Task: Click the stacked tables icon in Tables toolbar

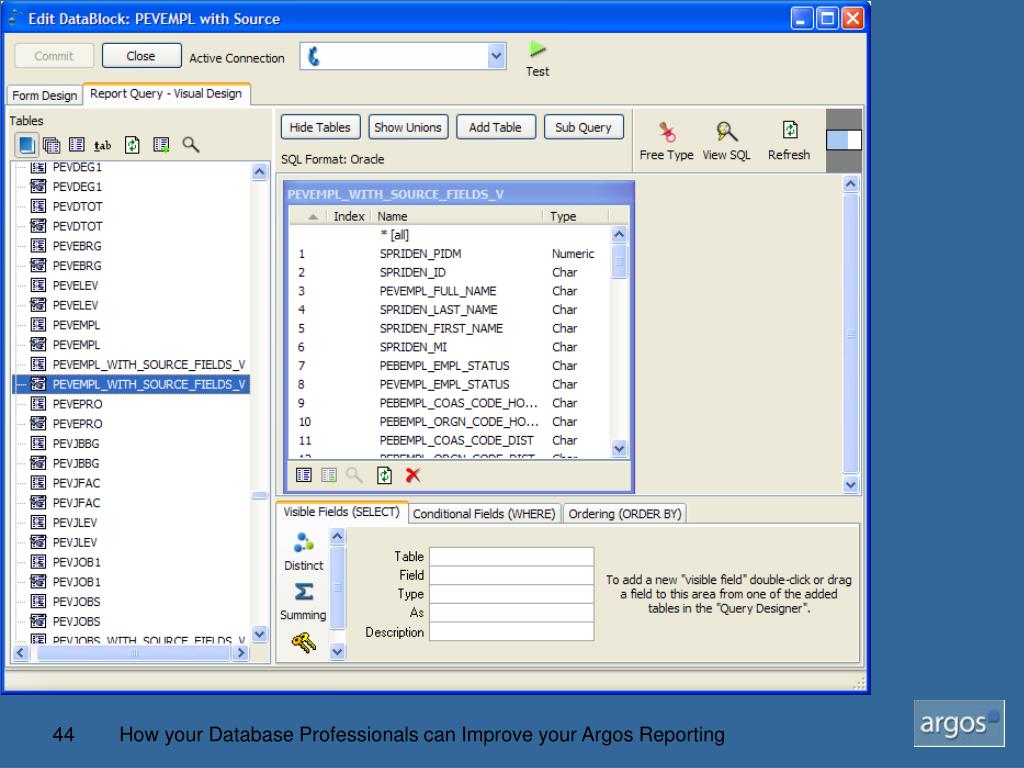Action: click(51, 145)
